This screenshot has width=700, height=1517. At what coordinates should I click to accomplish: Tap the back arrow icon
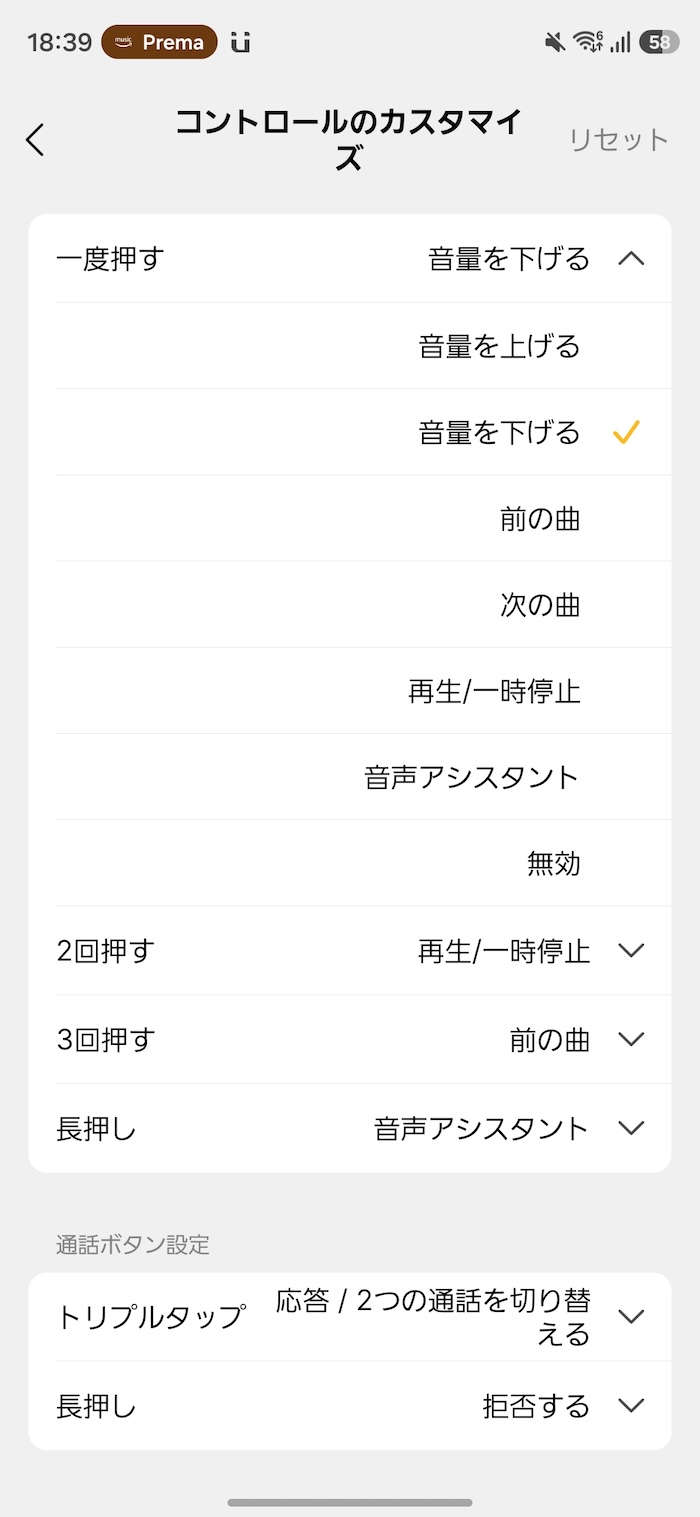point(36,140)
